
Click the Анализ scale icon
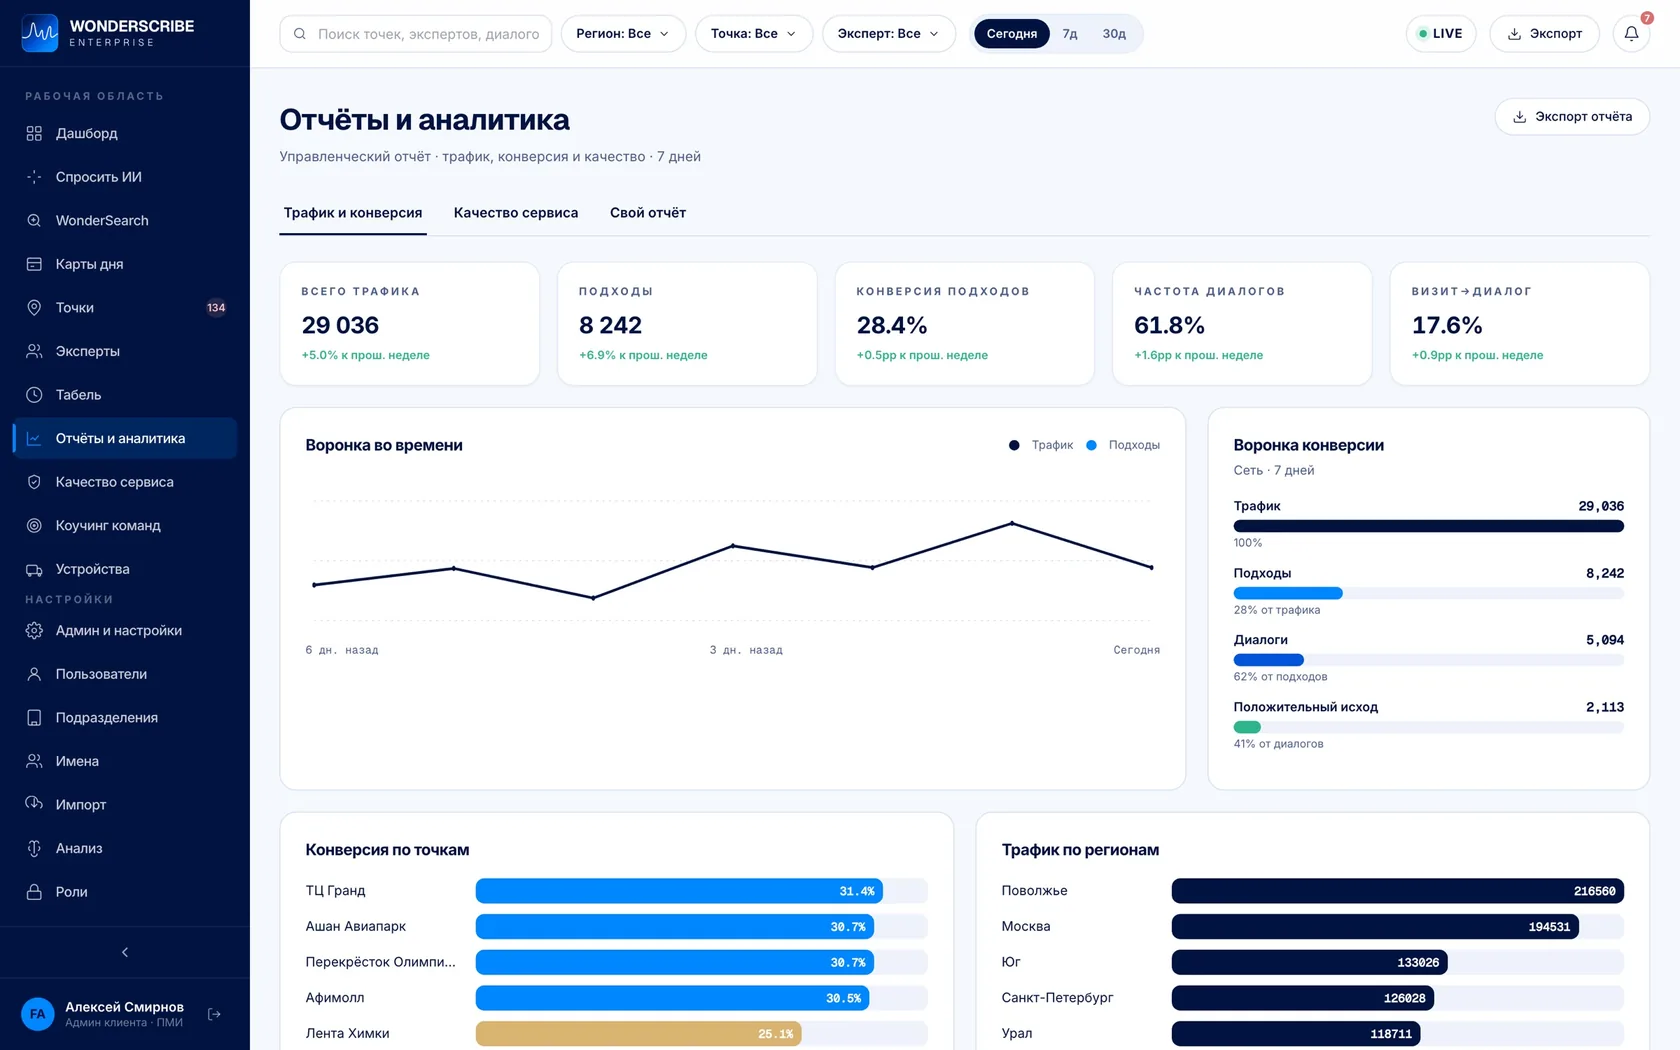(34, 848)
